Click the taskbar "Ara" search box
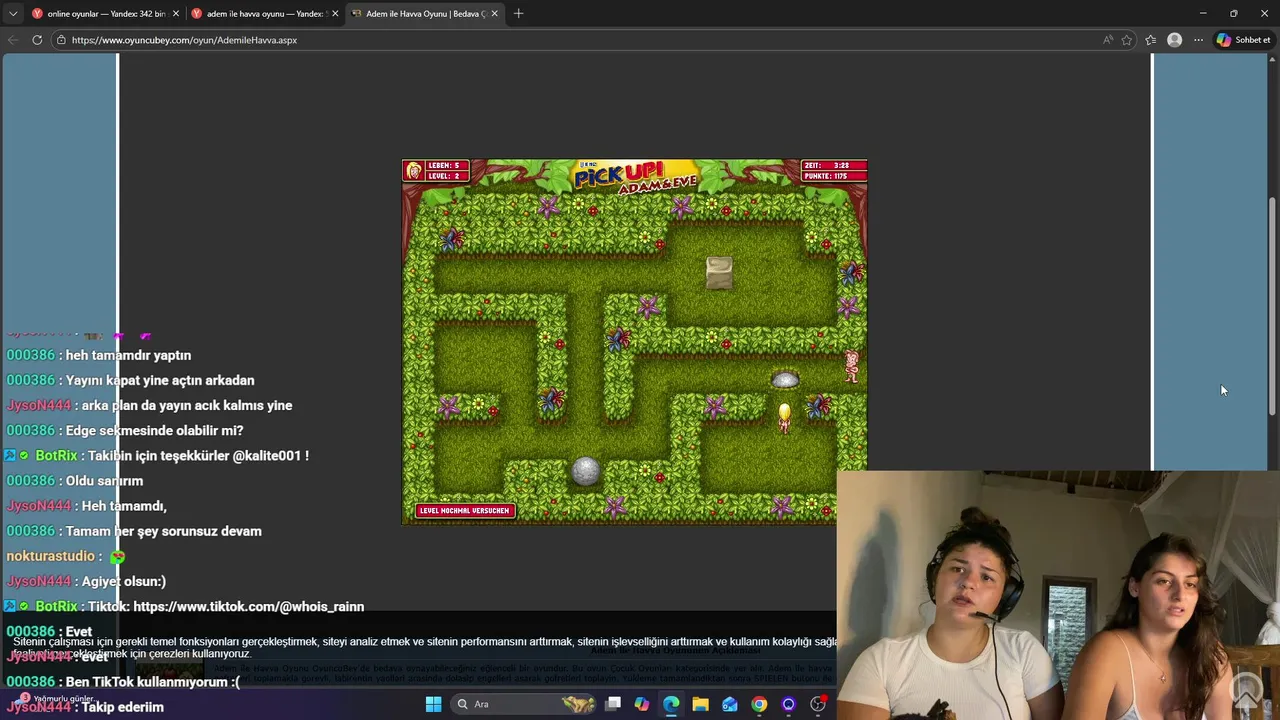1280x720 pixels. point(522,704)
